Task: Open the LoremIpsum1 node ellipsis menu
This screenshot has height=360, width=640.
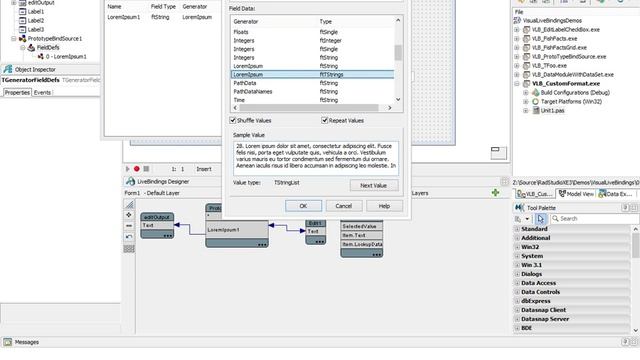Action: [x=262, y=244]
